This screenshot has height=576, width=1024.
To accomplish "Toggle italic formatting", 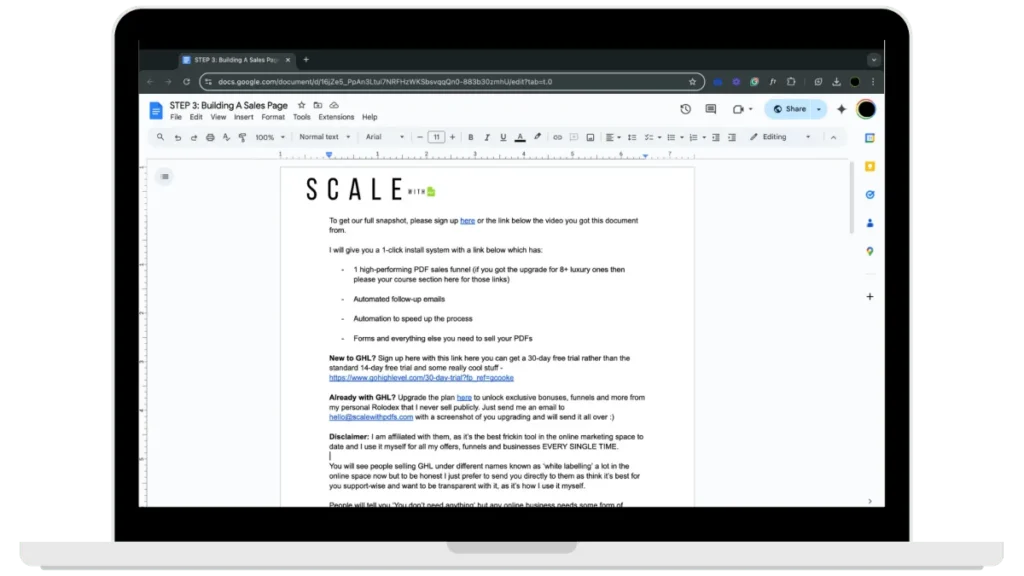I will (487, 137).
